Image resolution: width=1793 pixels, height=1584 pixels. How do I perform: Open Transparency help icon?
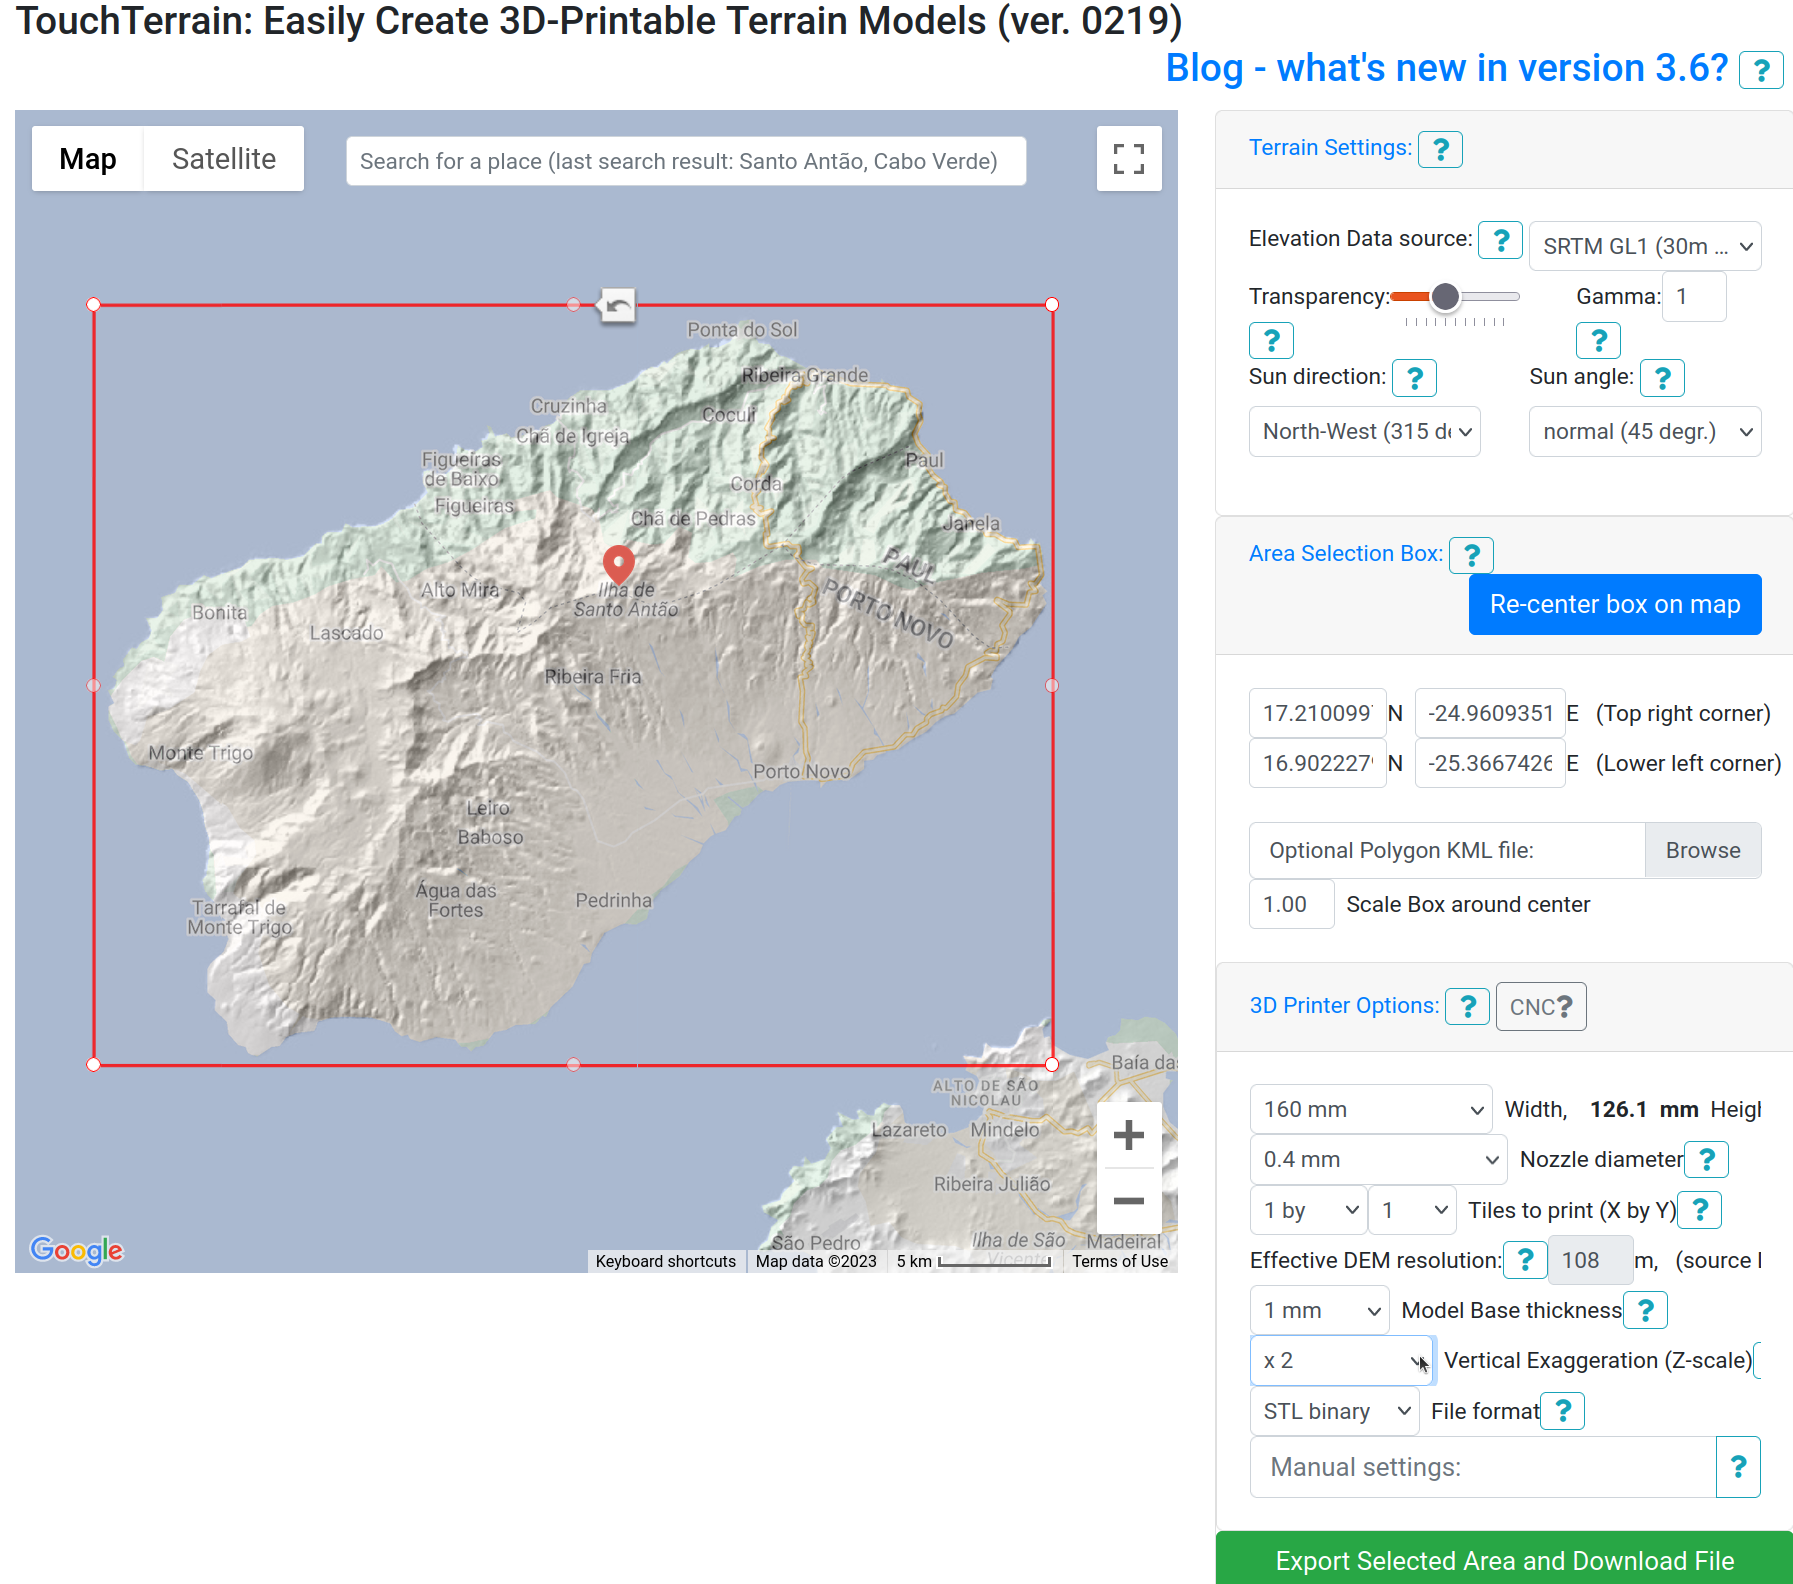point(1272,340)
